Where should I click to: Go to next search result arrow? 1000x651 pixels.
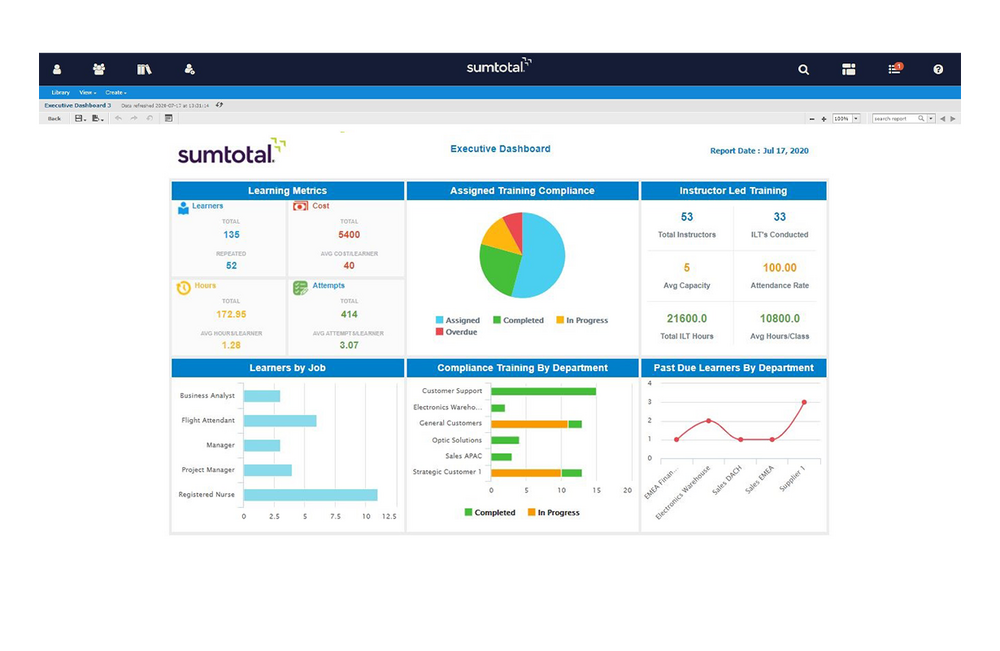click(x=953, y=119)
